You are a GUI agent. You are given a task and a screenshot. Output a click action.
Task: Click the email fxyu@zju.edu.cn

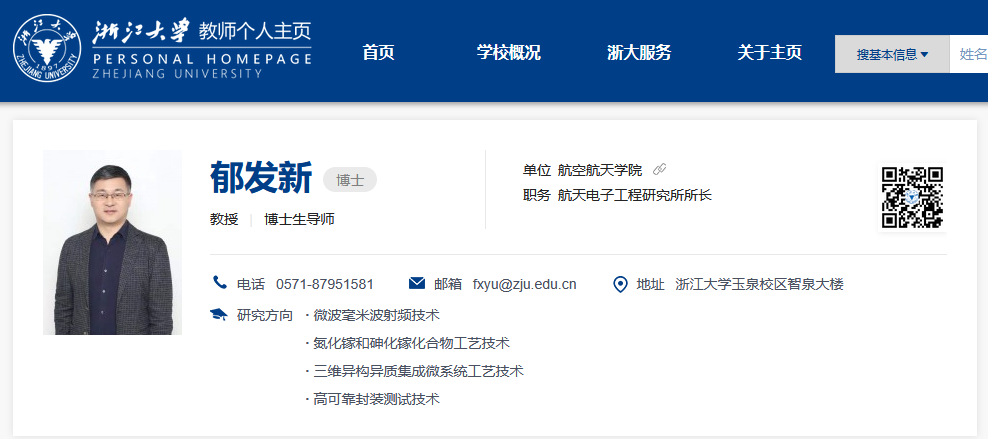[x=524, y=284]
